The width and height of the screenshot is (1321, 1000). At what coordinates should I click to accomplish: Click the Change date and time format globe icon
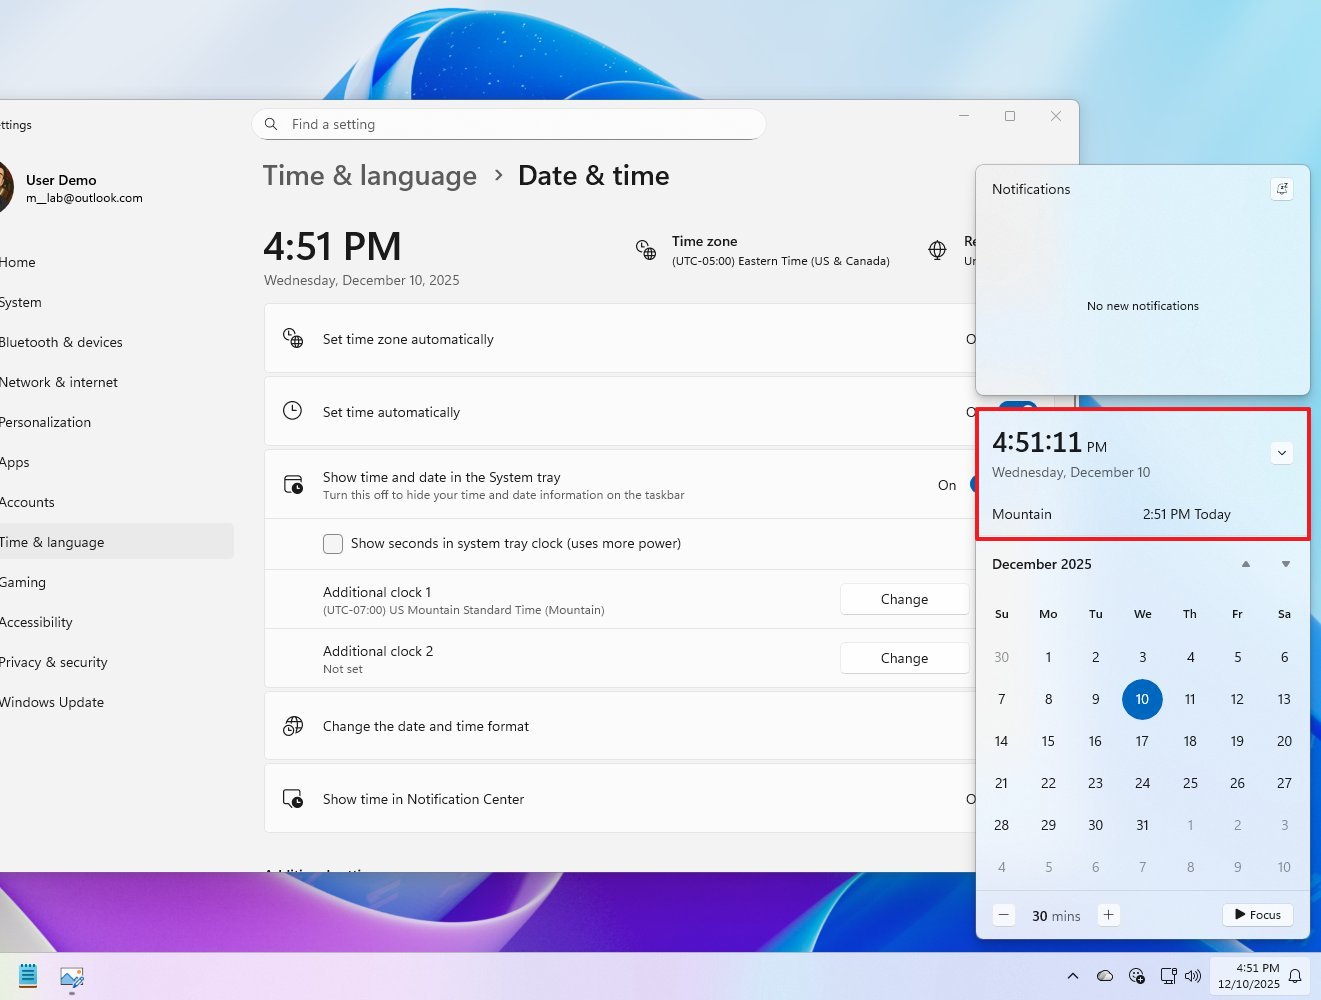[x=292, y=726]
